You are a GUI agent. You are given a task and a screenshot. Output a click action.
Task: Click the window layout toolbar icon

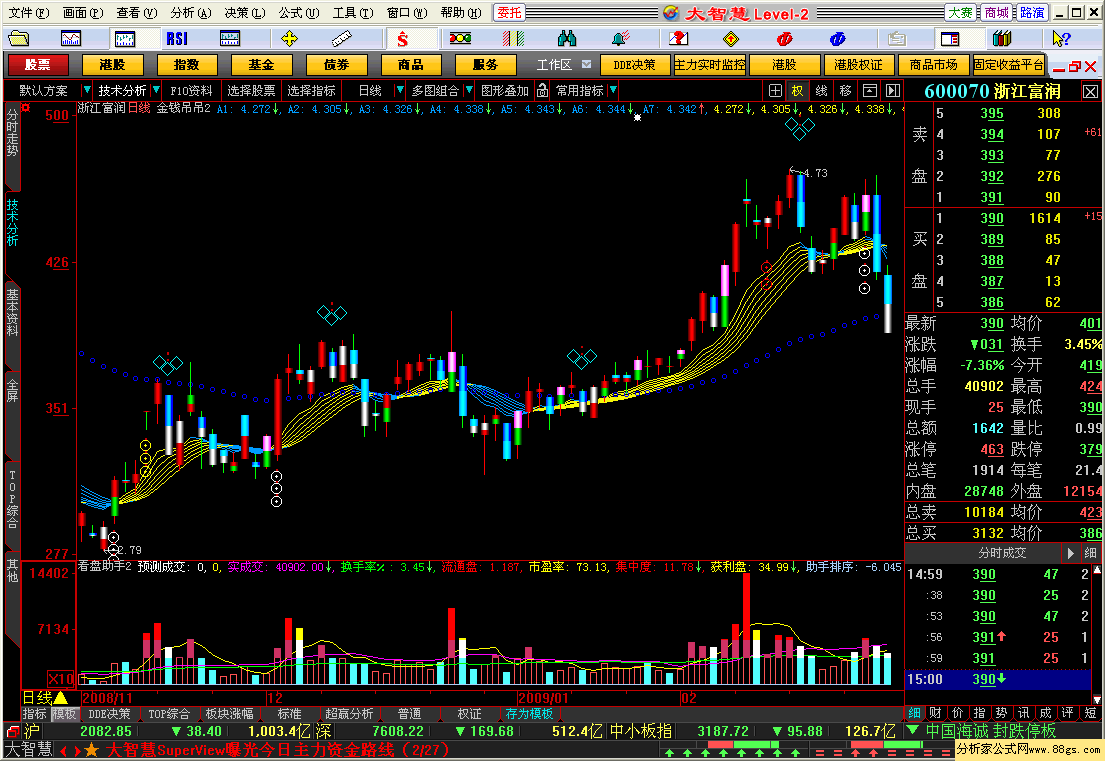click(950, 38)
